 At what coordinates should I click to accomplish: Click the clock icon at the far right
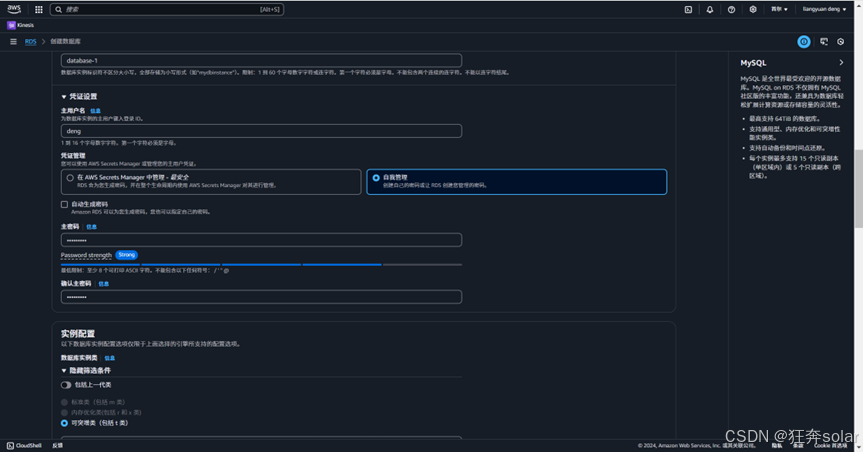[x=840, y=42]
